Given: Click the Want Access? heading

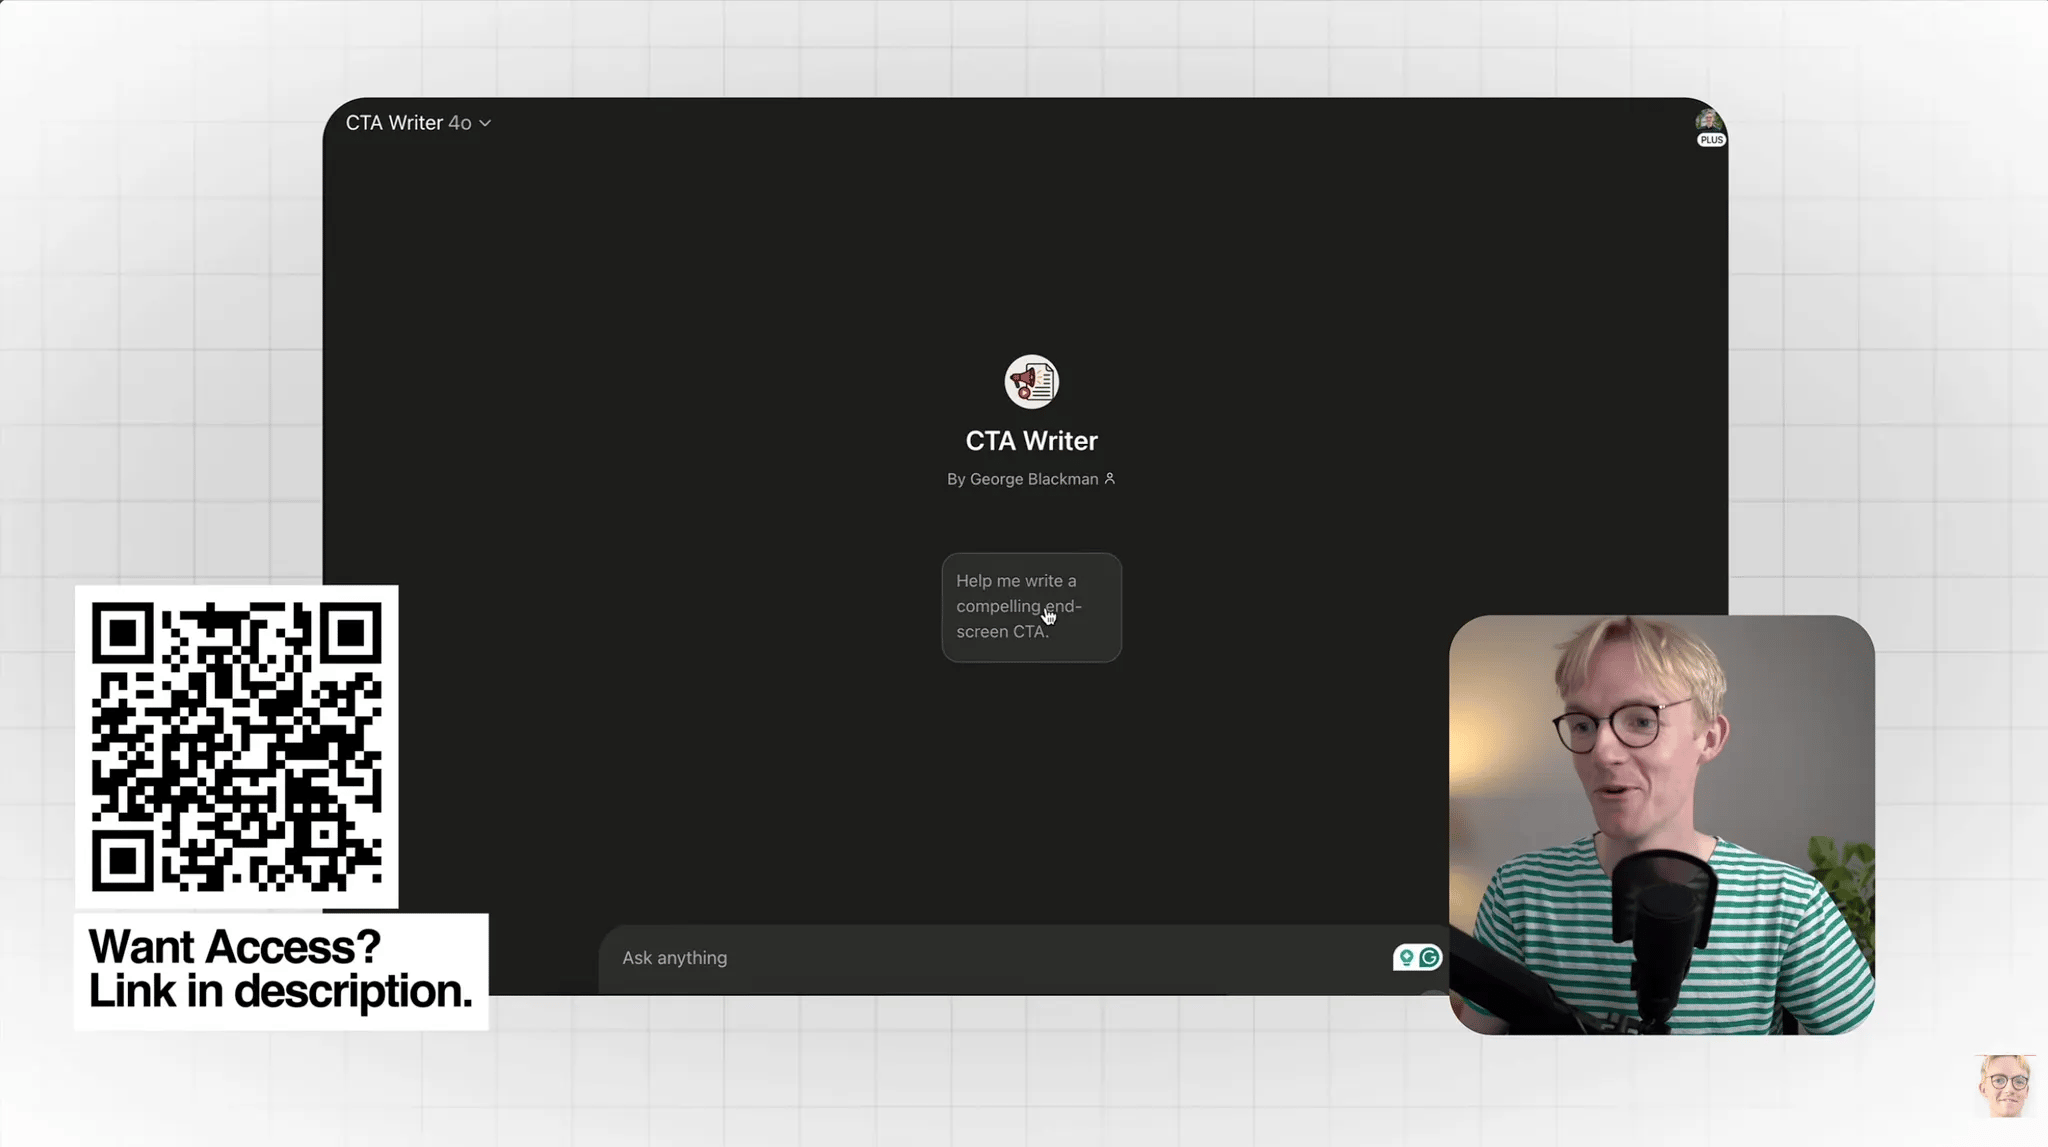Looking at the screenshot, I should coord(234,946).
